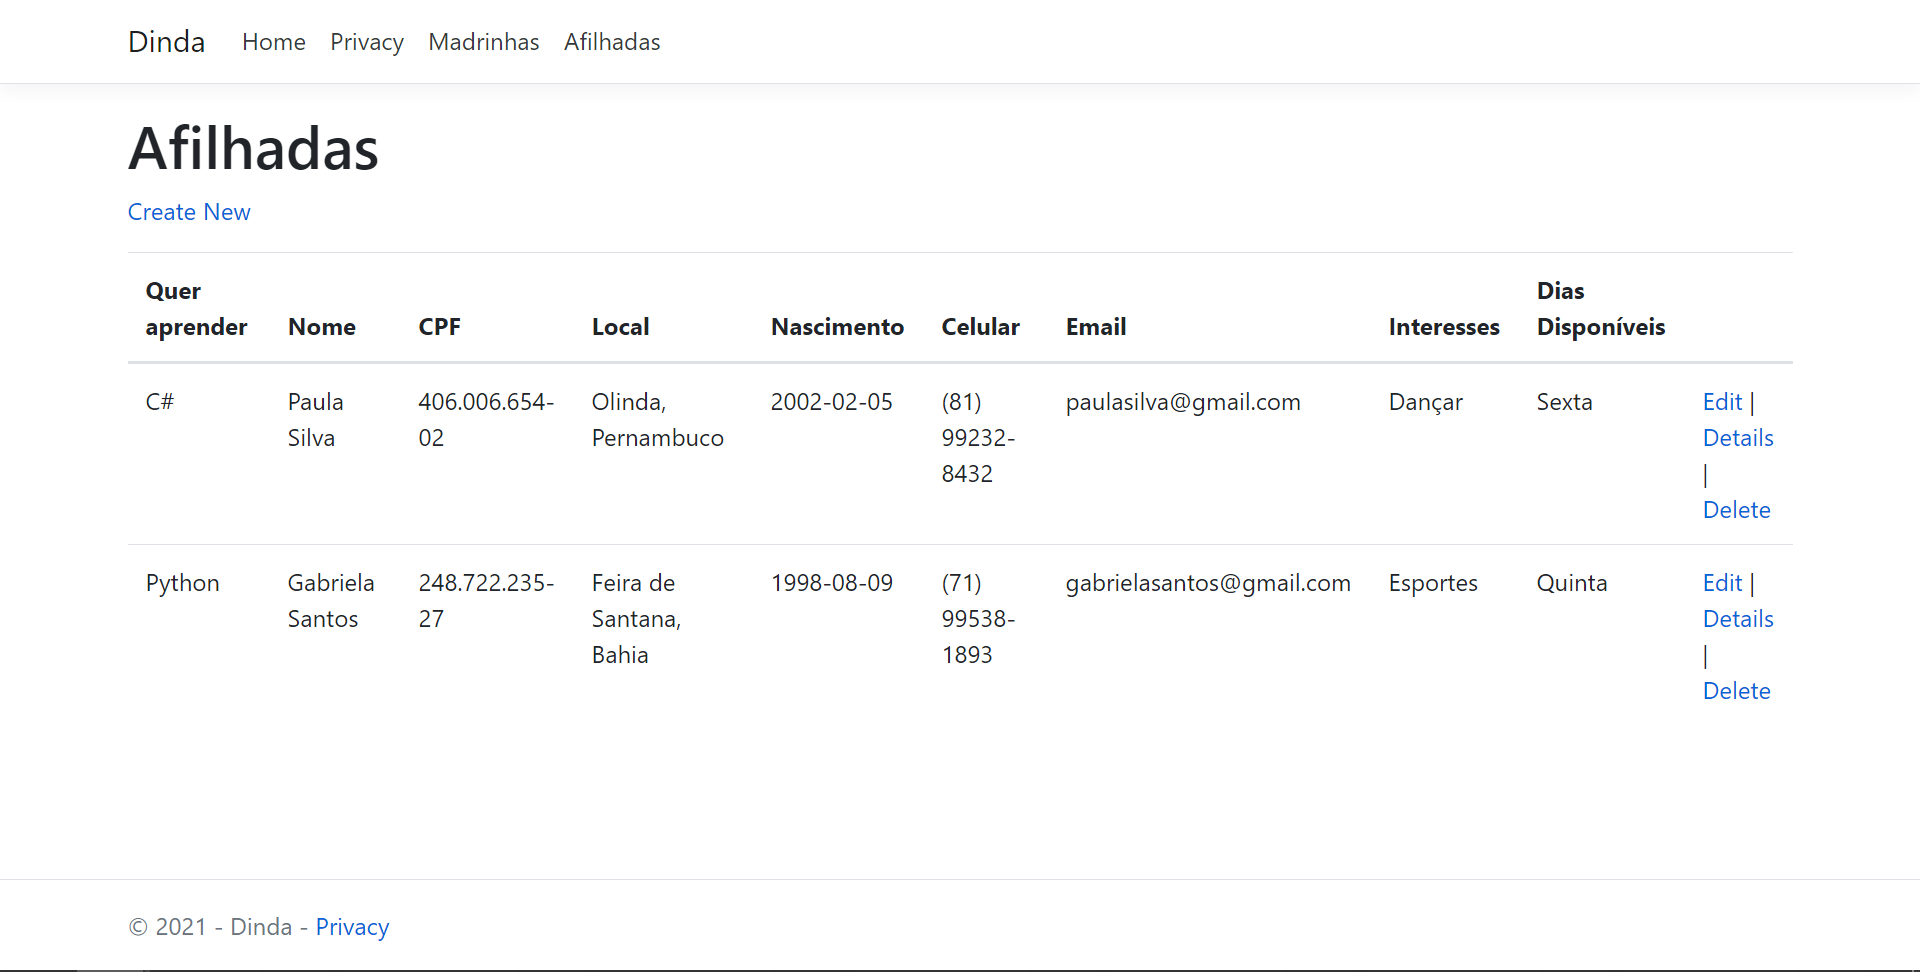Image resolution: width=1920 pixels, height=972 pixels.
Task: Click the CPF column header
Action: click(440, 327)
